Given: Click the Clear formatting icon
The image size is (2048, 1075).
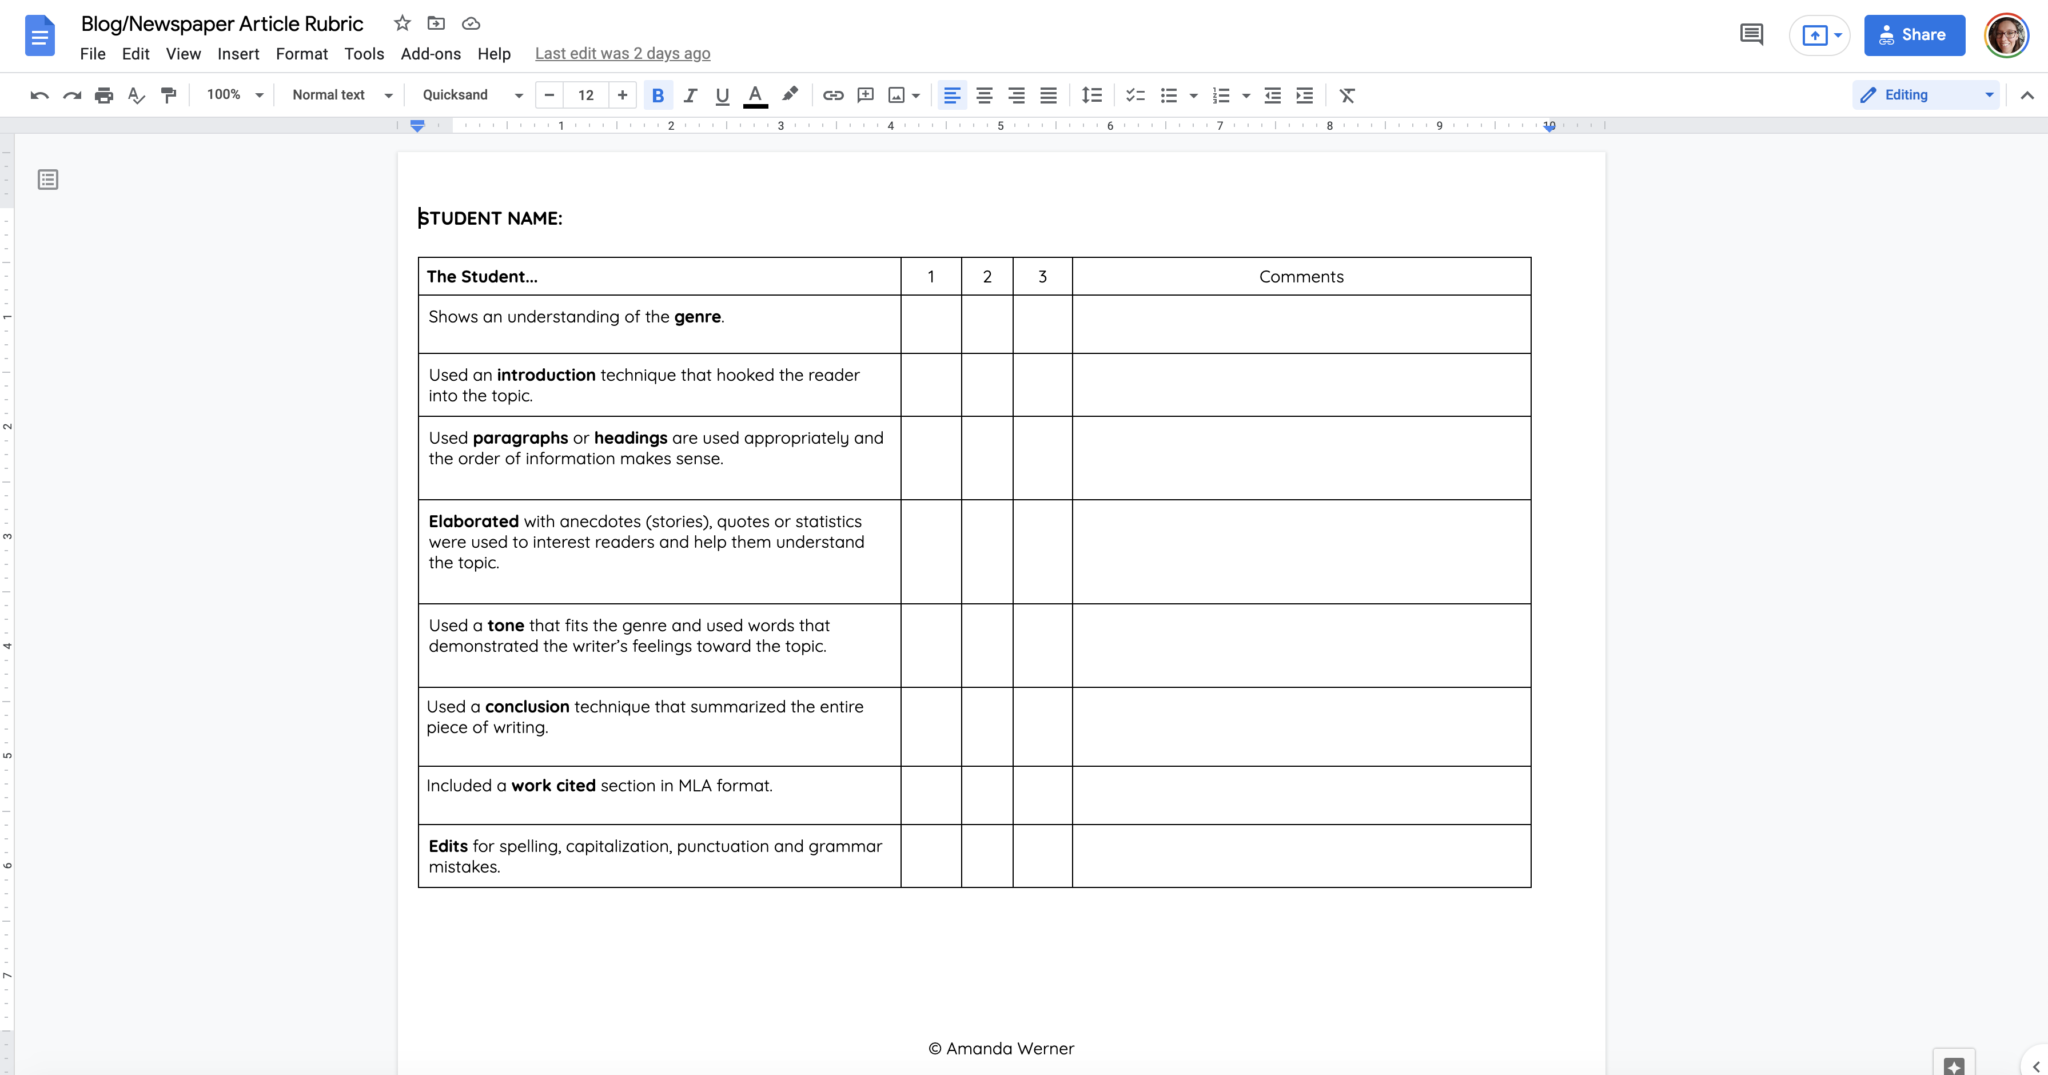Looking at the screenshot, I should (1346, 95).
